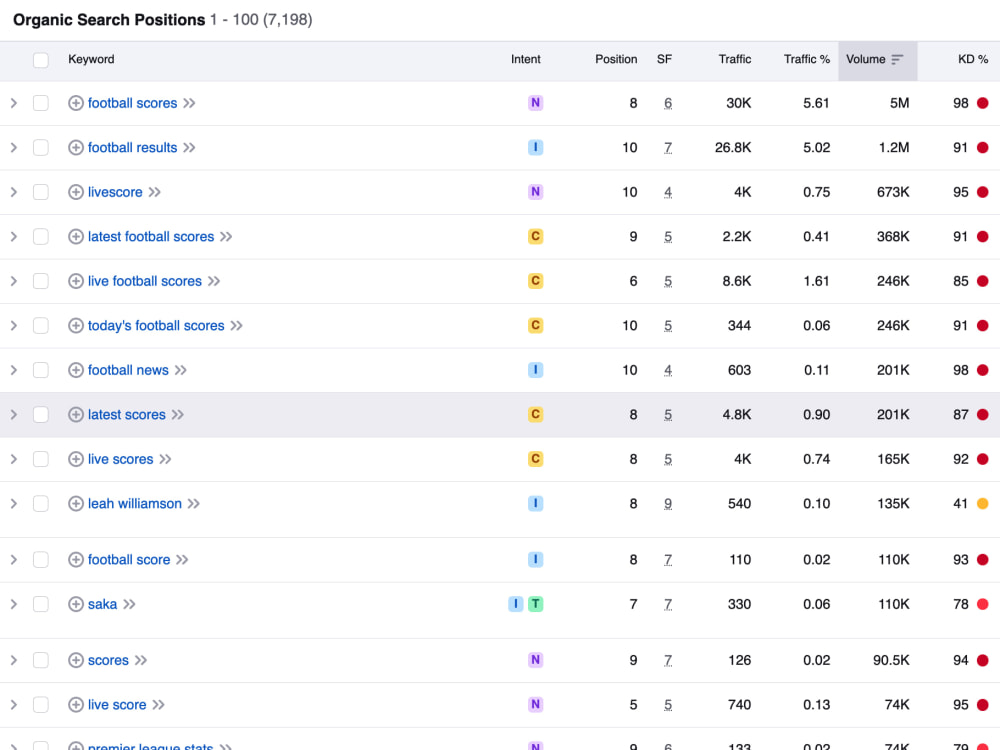The height and width of the screenshot is (750, 1000).
Task: Check the box for football results row
Action: (41, 148)
